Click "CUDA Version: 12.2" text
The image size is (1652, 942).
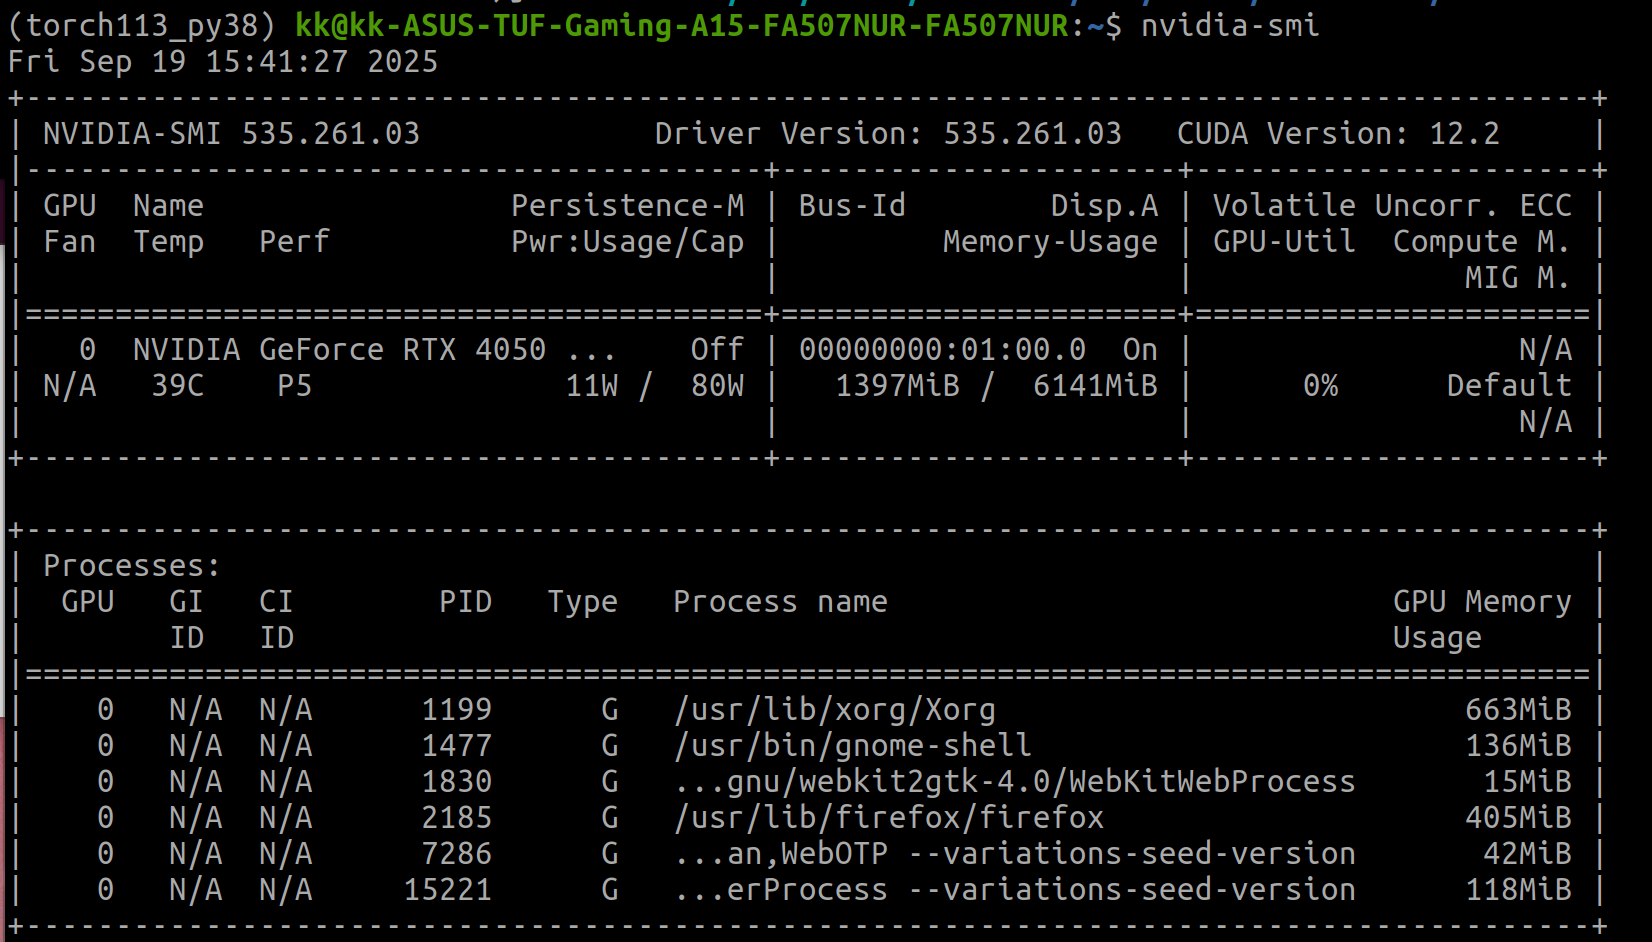(x=1338, y=134)
